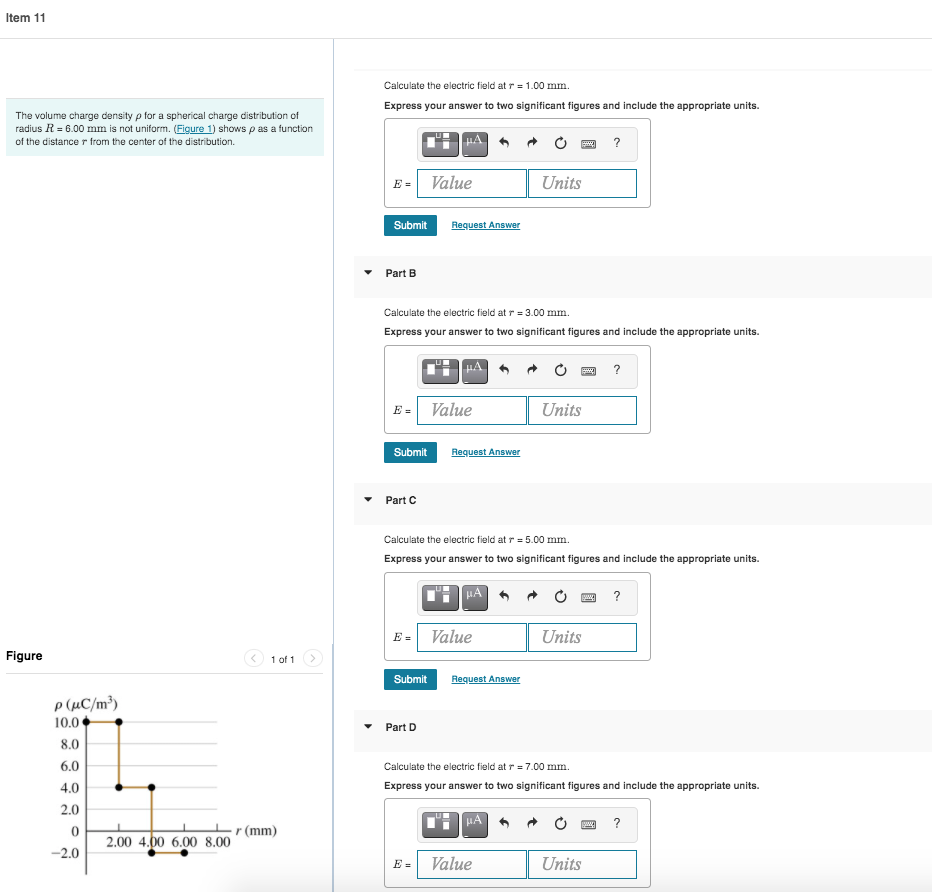Redo in Part C answer toolbar
The image size is (932, 892).
(x=532, y=596)
